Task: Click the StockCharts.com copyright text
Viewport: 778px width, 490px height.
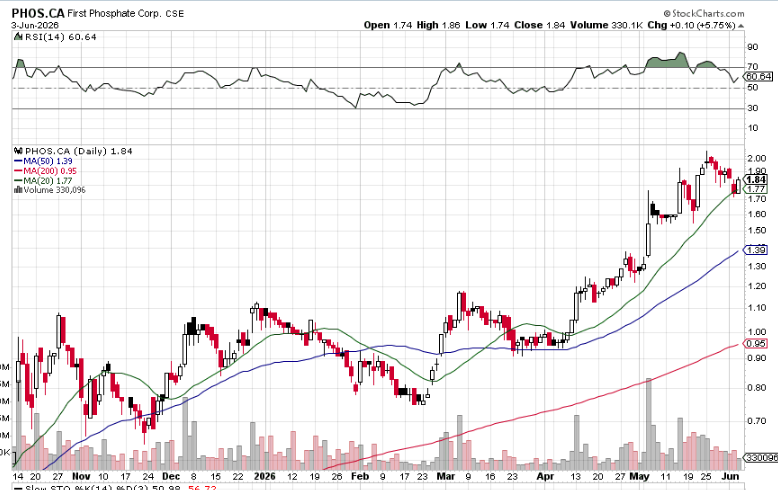Action: coord(704,13)
